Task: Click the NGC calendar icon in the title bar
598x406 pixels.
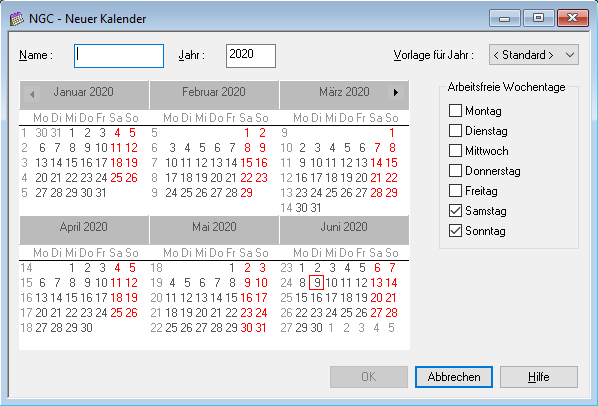Action: [16, 19]
